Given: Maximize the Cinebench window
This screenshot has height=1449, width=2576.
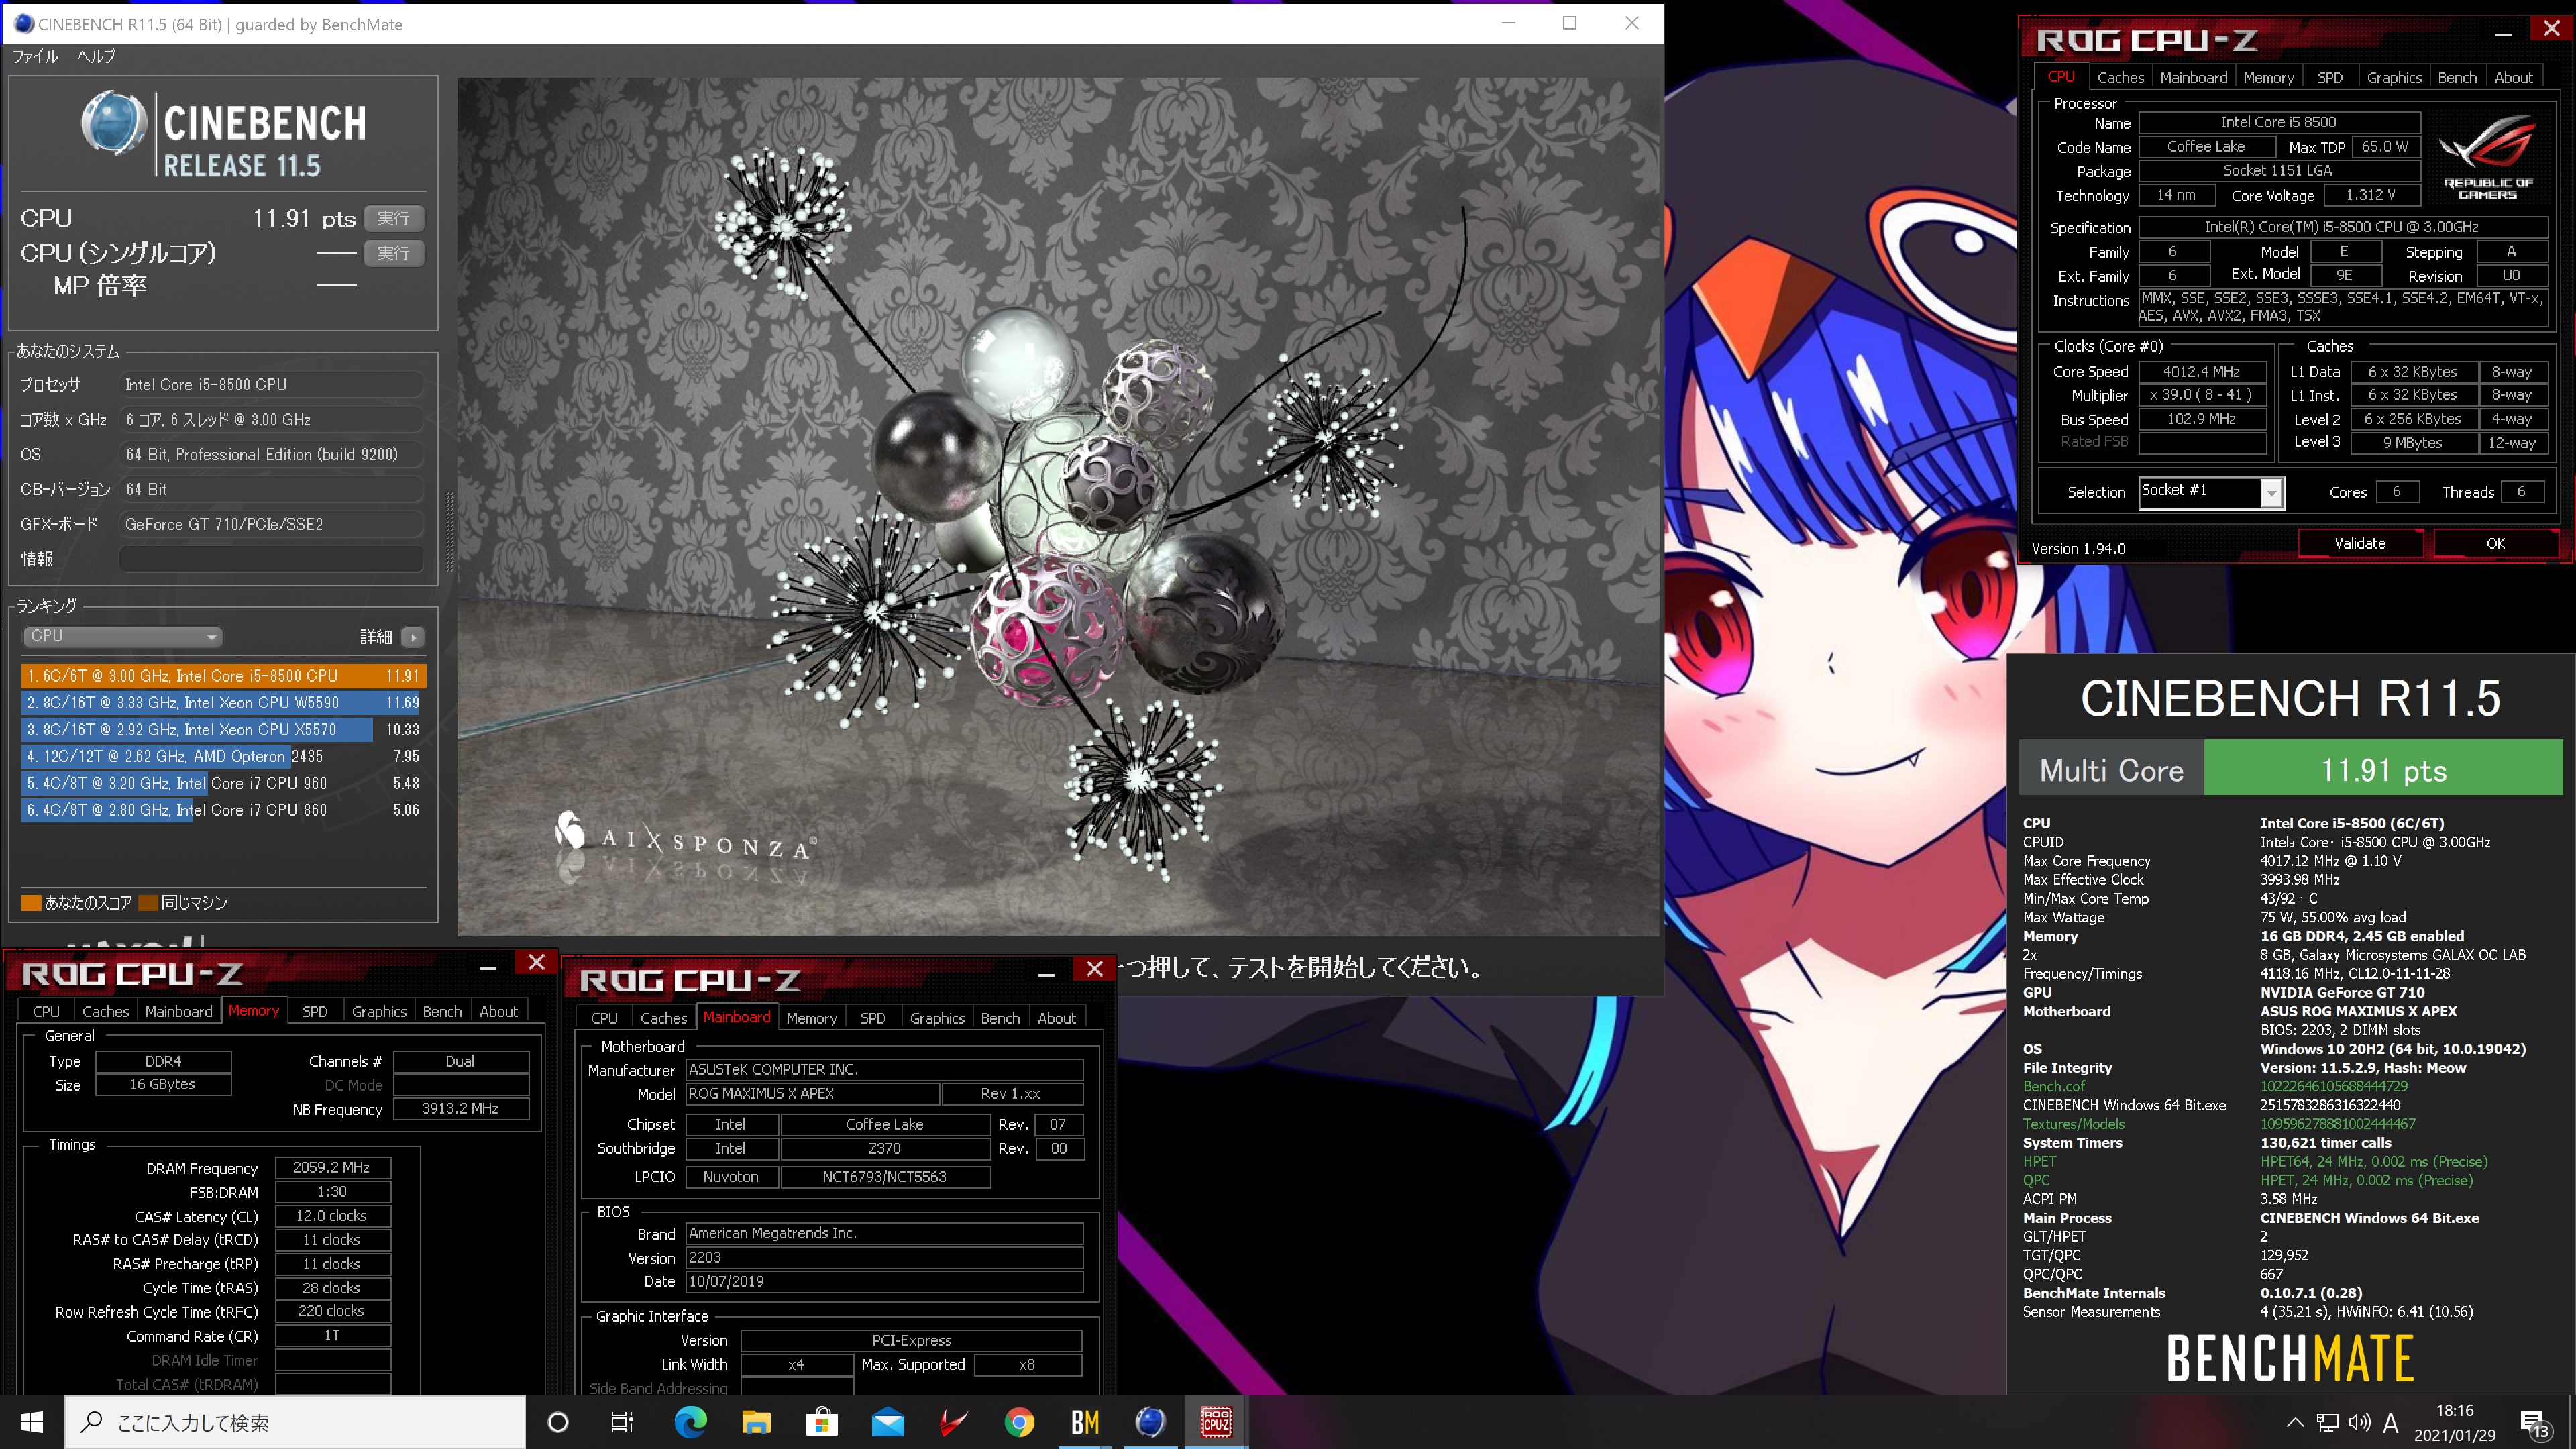Looking at the screenshot, I should pos(1570,23).
